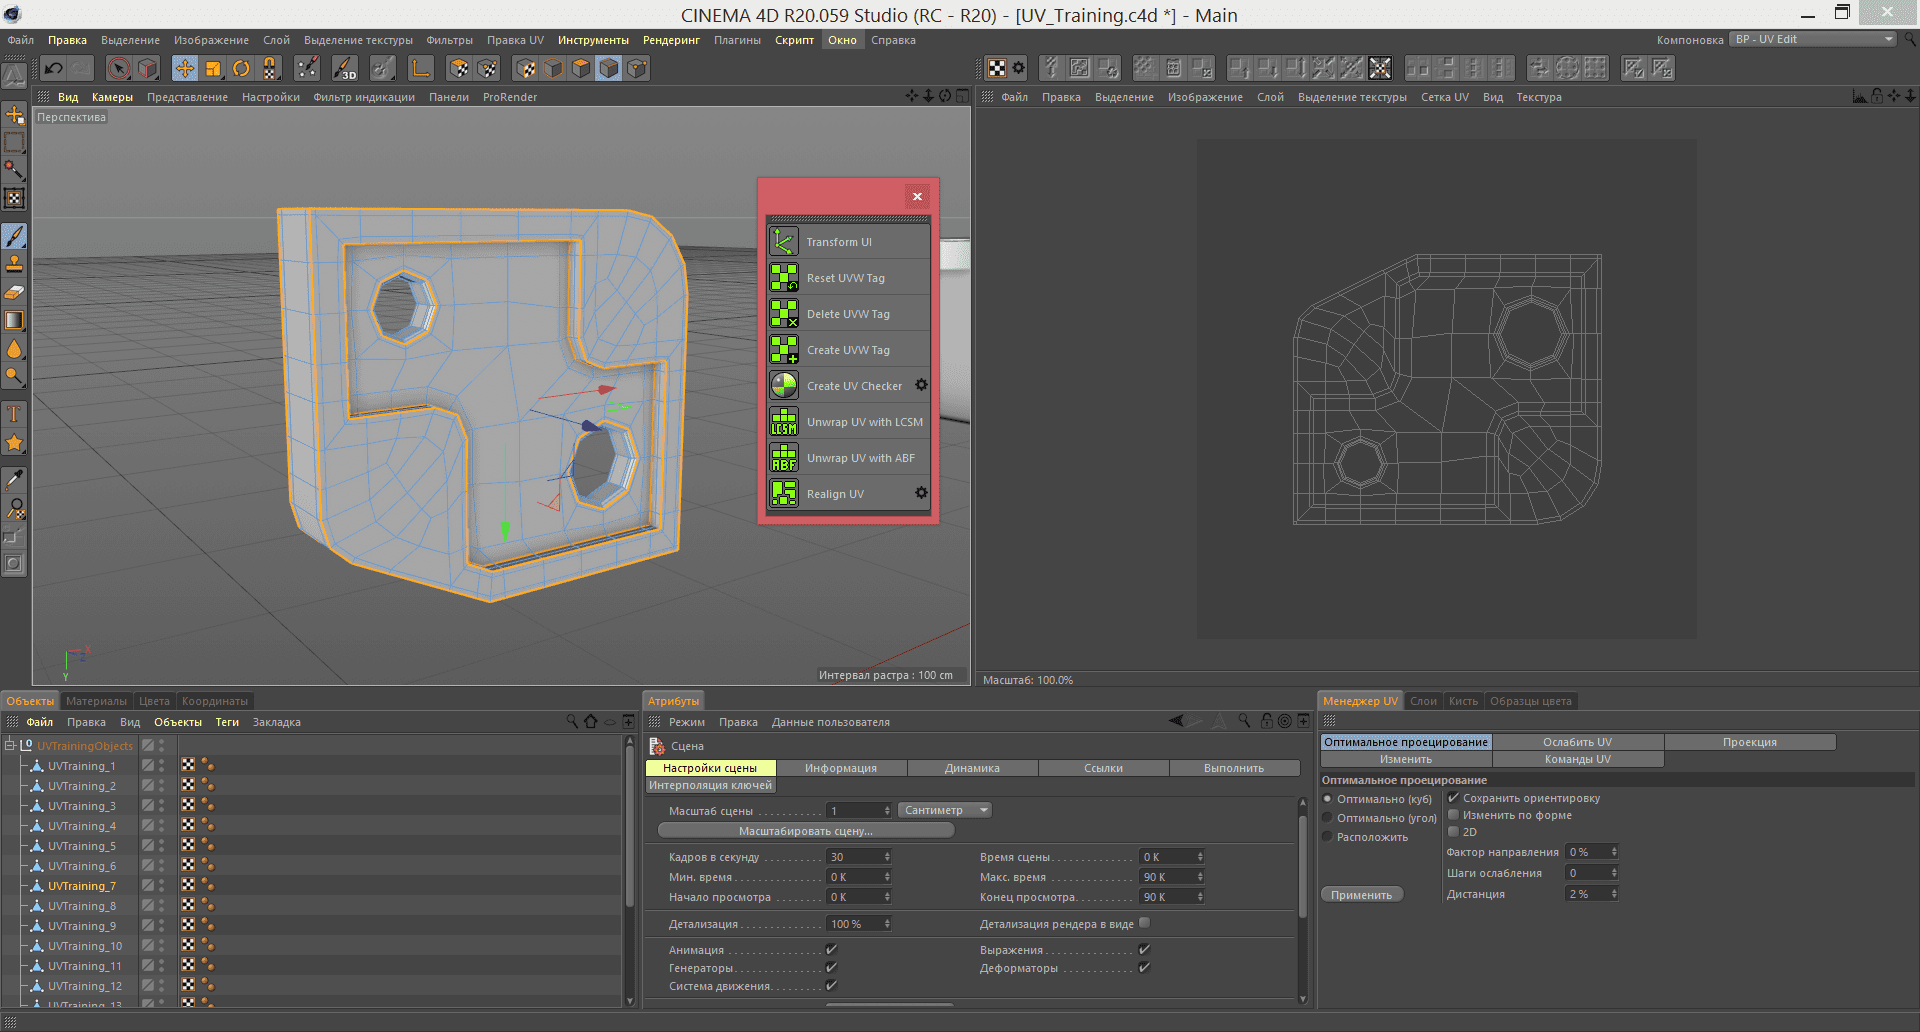
Task: Select Оптимально (куб) radio button
Action: click(x=1328, y=799)
